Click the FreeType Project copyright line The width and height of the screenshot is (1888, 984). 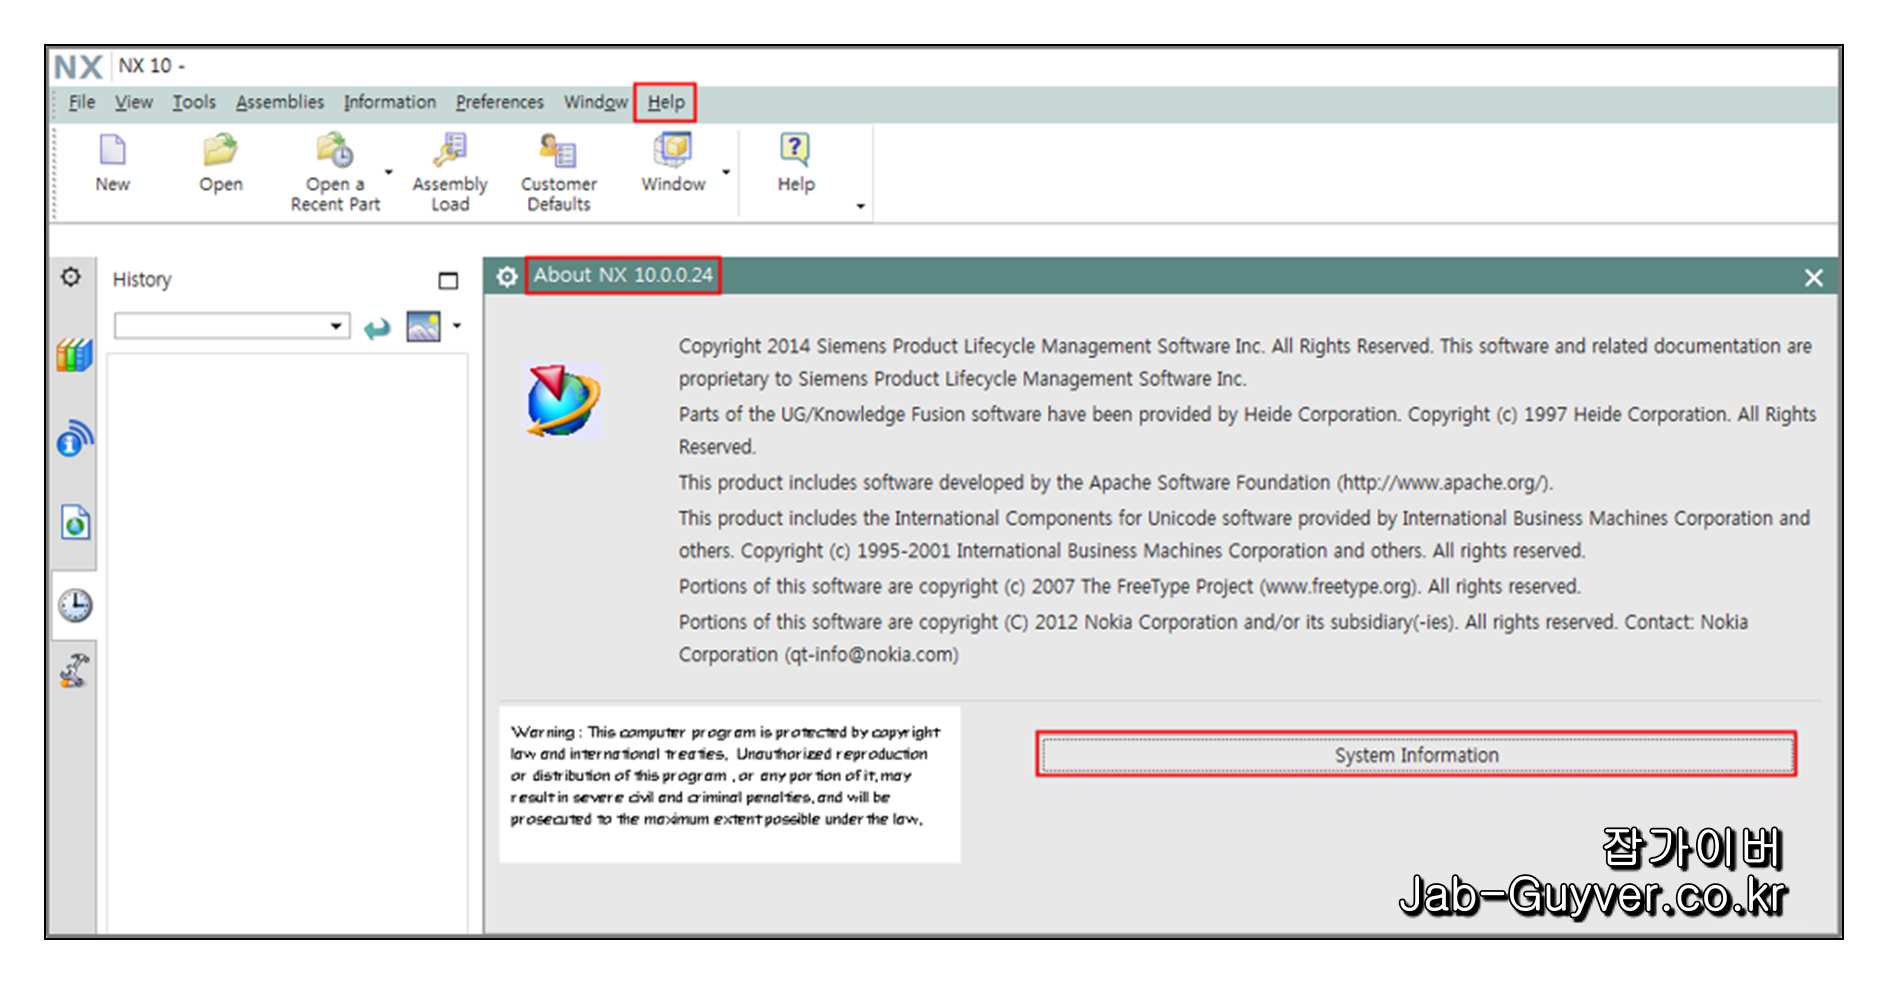click(1129, 586)
